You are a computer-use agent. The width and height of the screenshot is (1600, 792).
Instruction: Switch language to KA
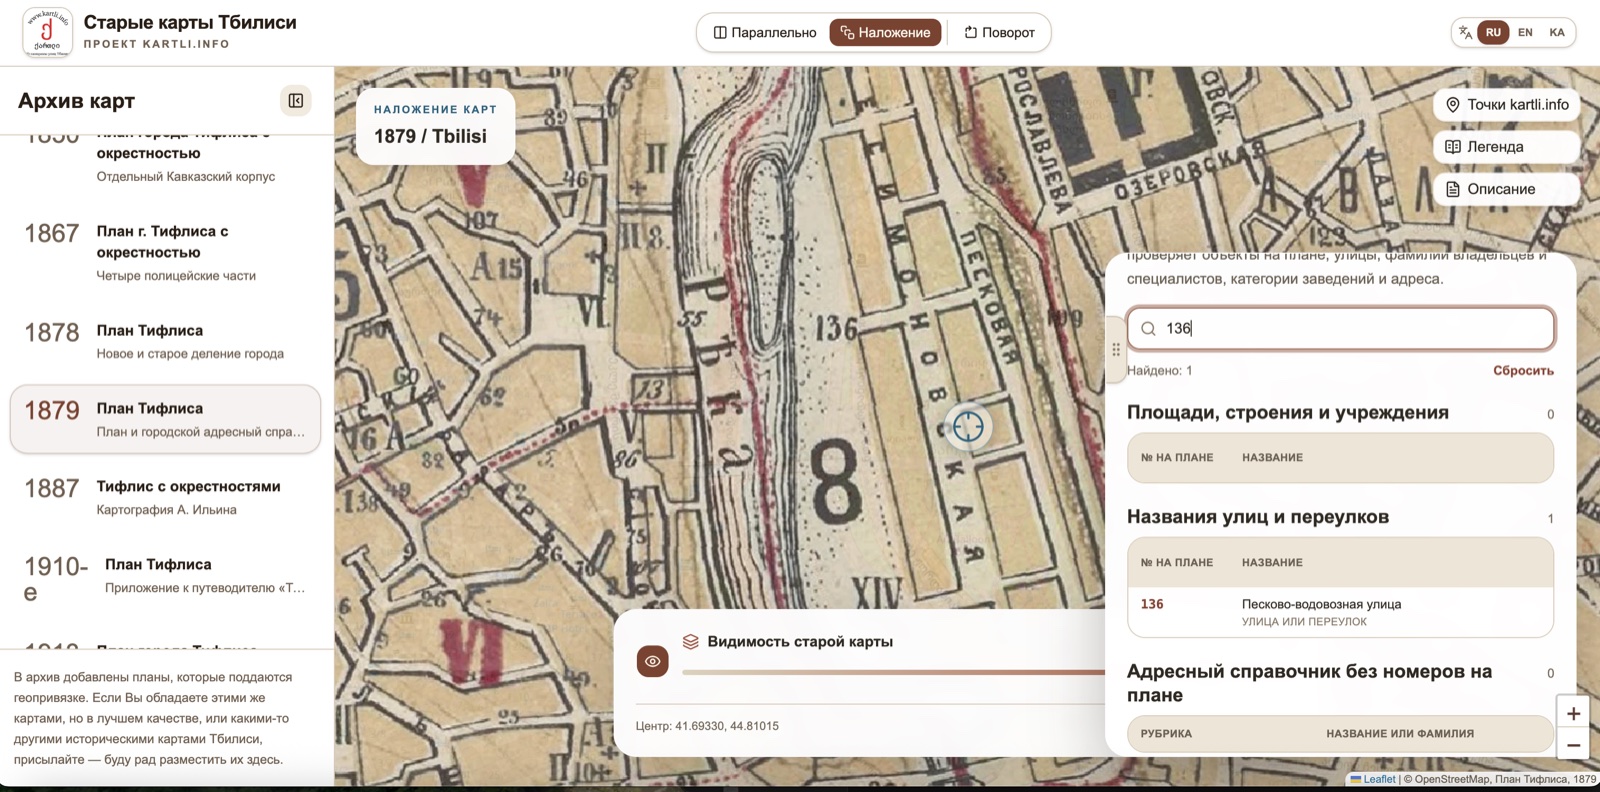tap(1557, 32)
